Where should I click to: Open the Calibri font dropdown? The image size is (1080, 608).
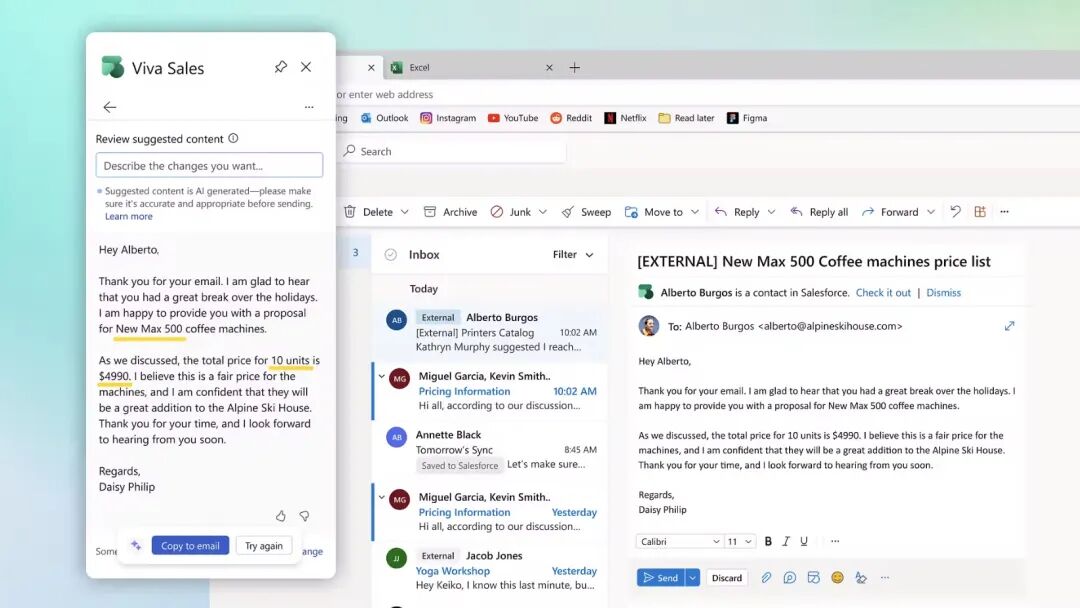tap(679, 541)
